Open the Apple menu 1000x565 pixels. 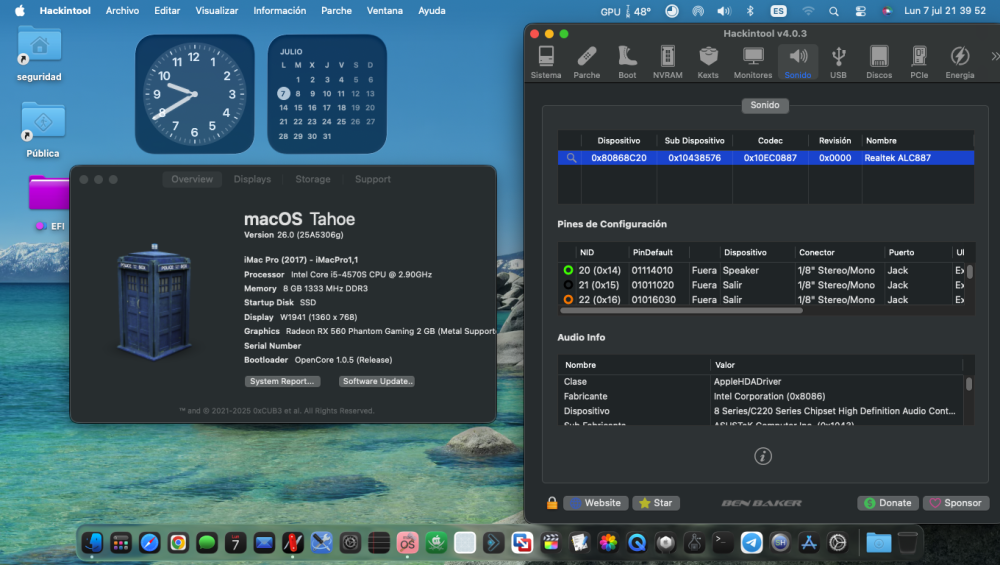coord(20,11)
